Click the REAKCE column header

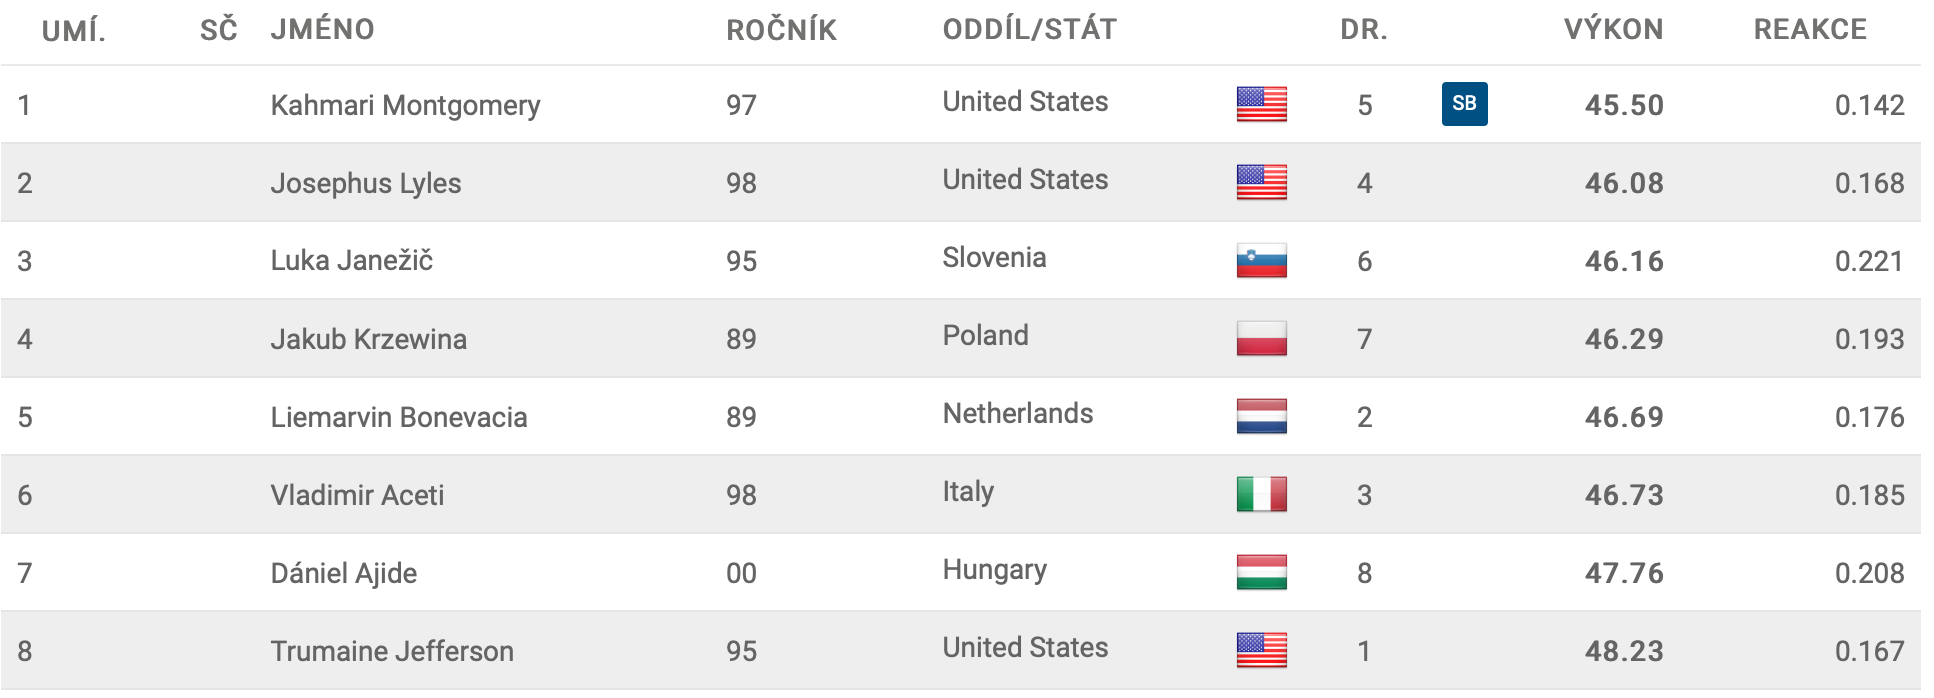1810,29
